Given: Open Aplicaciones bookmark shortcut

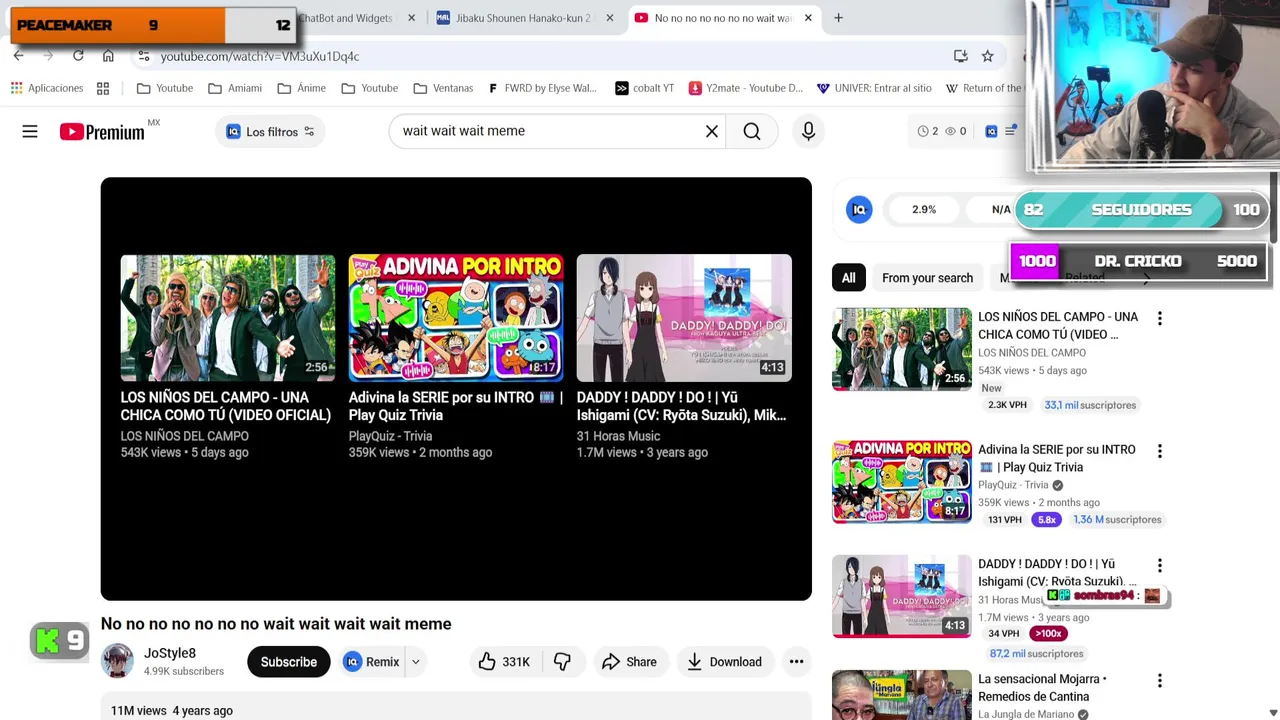Looking at the screenshot, I should point(47,88).
